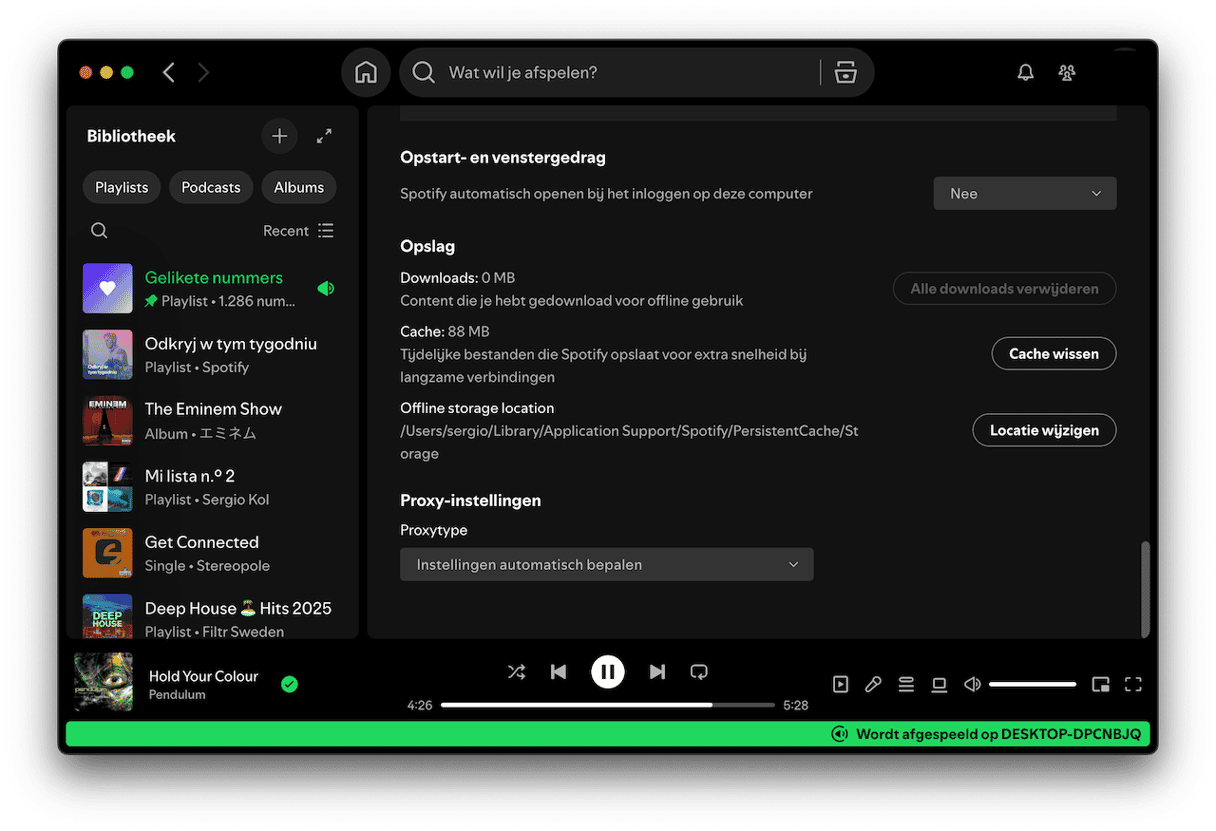Click the device icon in the green bar
1216x831 pixels.
840,734
